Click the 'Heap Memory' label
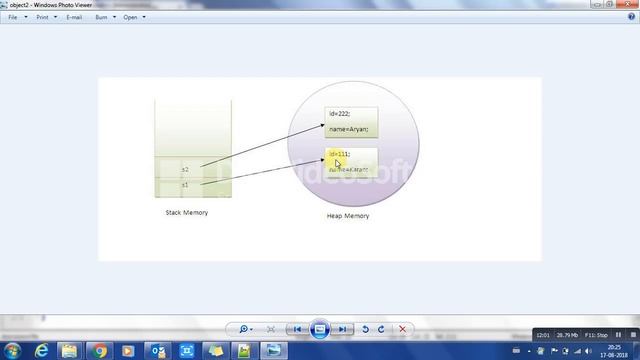The height and width of the screenshot is (360, 640). [348, 216]
